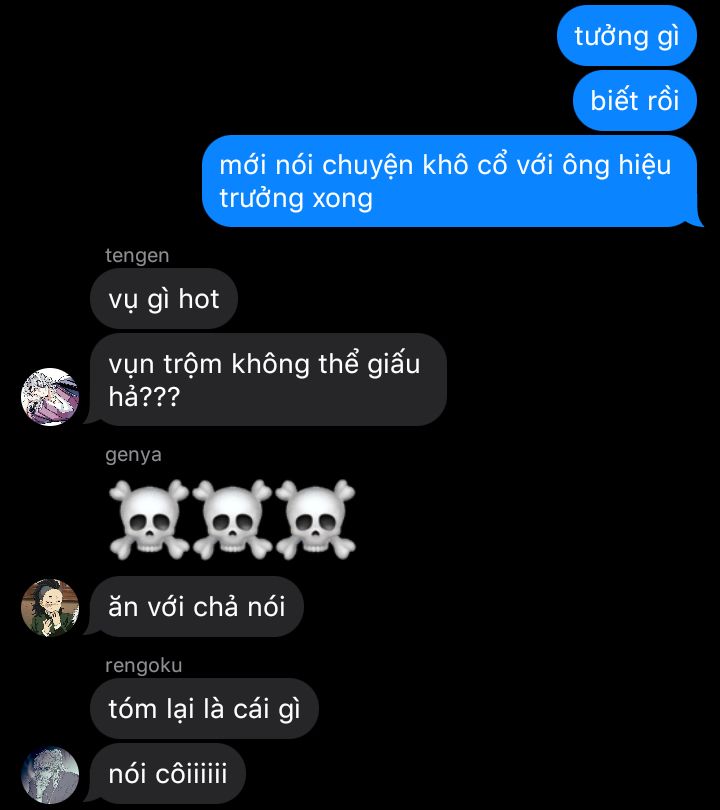Screen dimensions: 720x810
Task: Select the long message about "ông hiệu trưởng"
Action: tap(449, 181)
